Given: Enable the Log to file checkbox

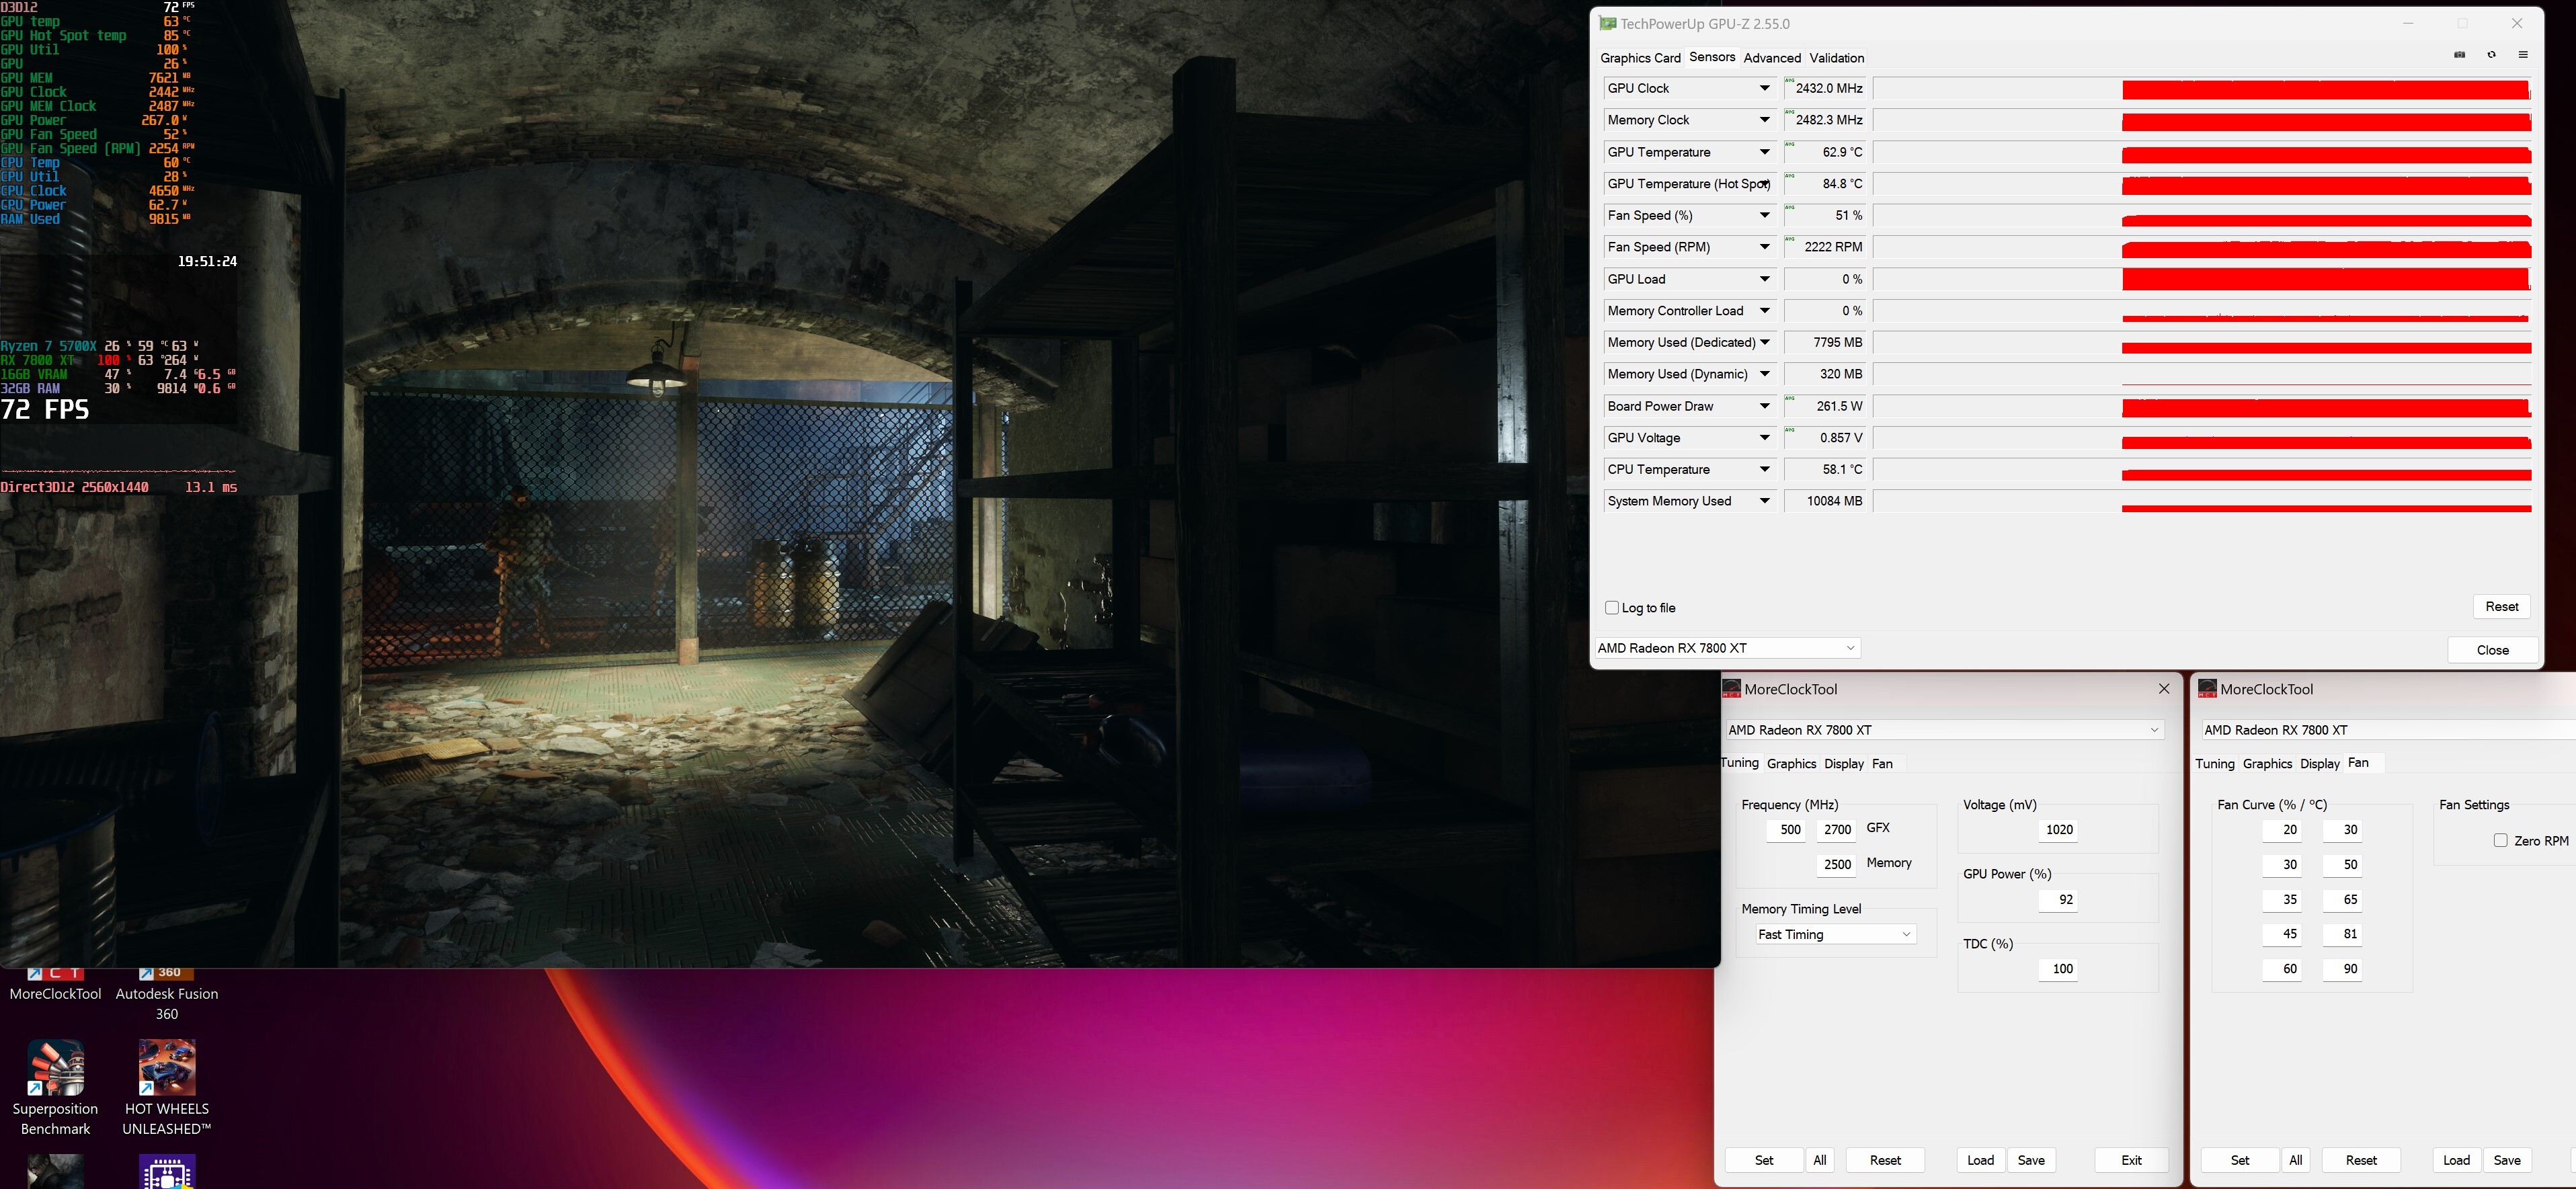Looking at the screenshot, I should (1612, 608).
